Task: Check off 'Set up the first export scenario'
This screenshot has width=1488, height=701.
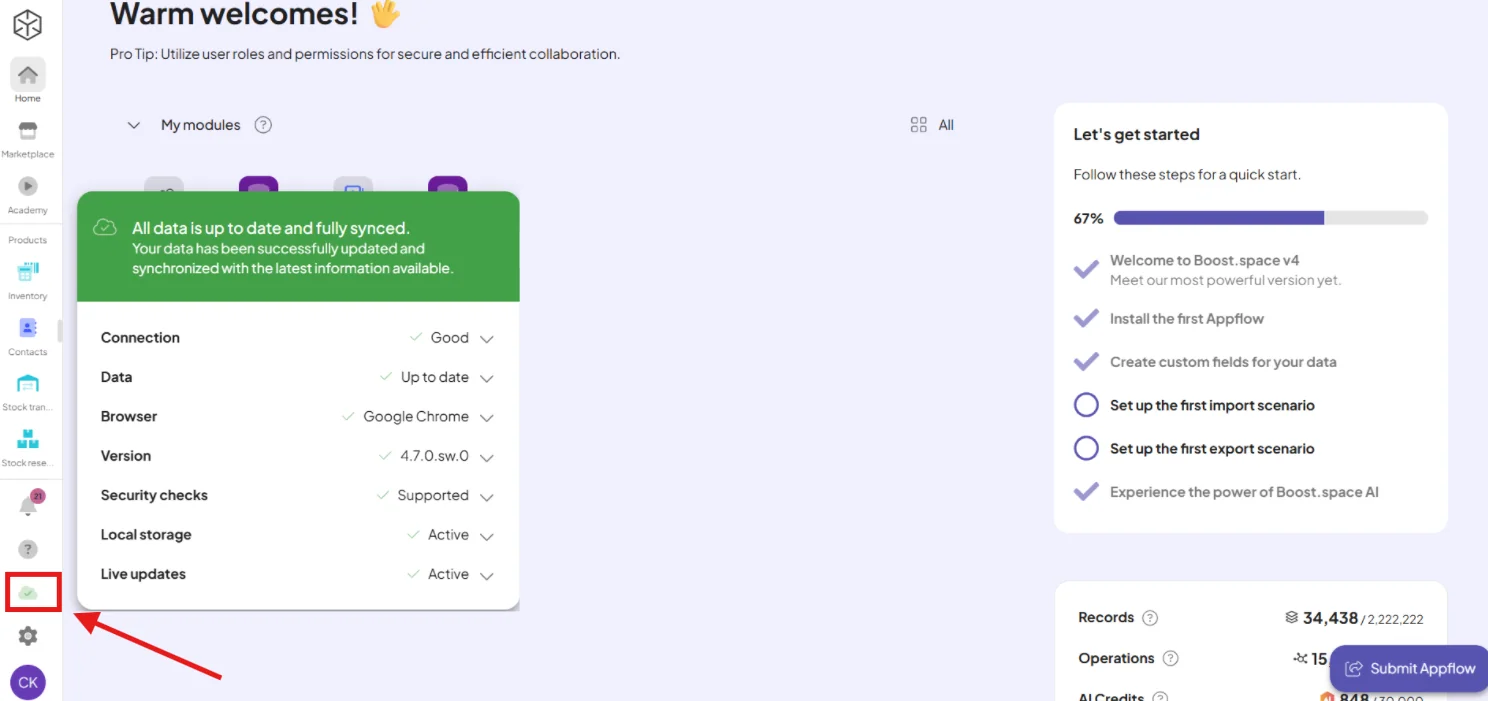Action: point(1086,448)
